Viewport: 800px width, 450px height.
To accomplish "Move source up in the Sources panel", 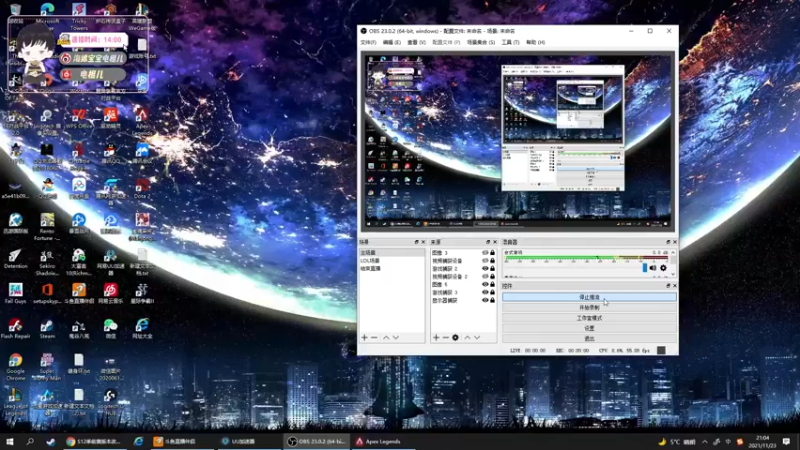I will 467,337.
